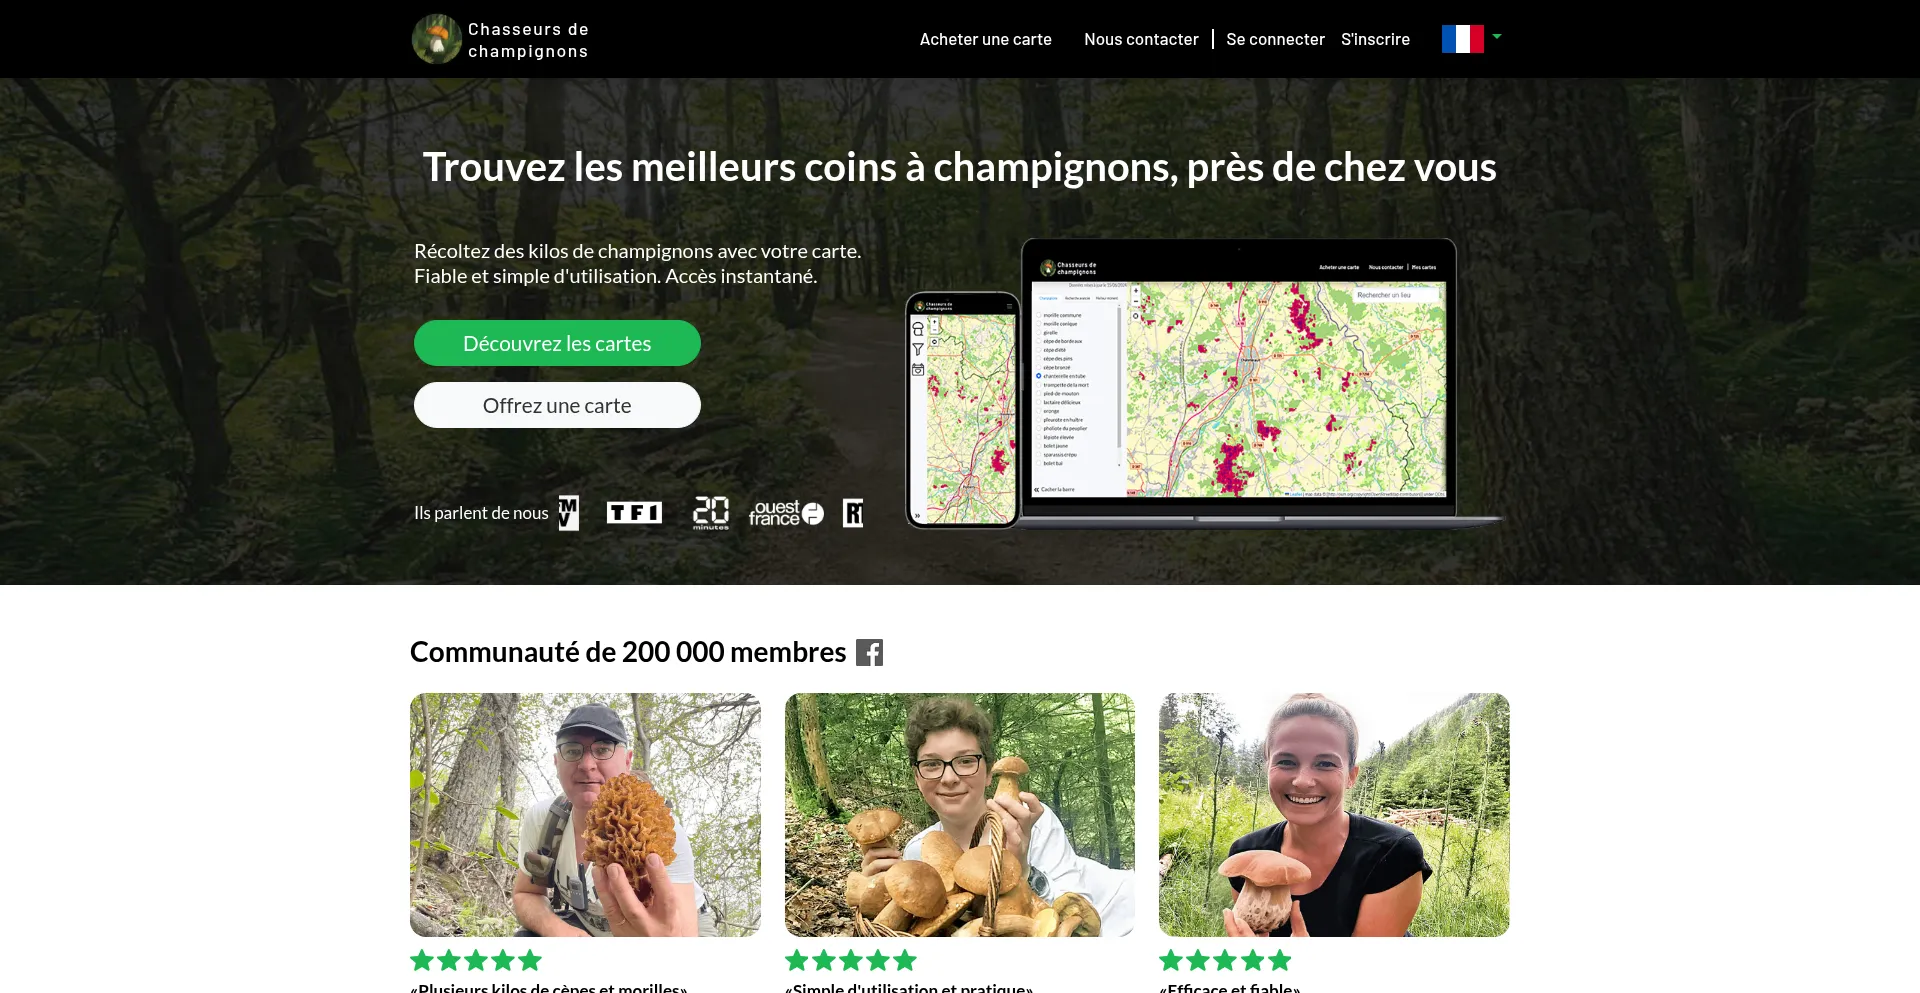Open the basket of cèpes photo
This screenshot has height=993, width=1920.
pos(960,815)
